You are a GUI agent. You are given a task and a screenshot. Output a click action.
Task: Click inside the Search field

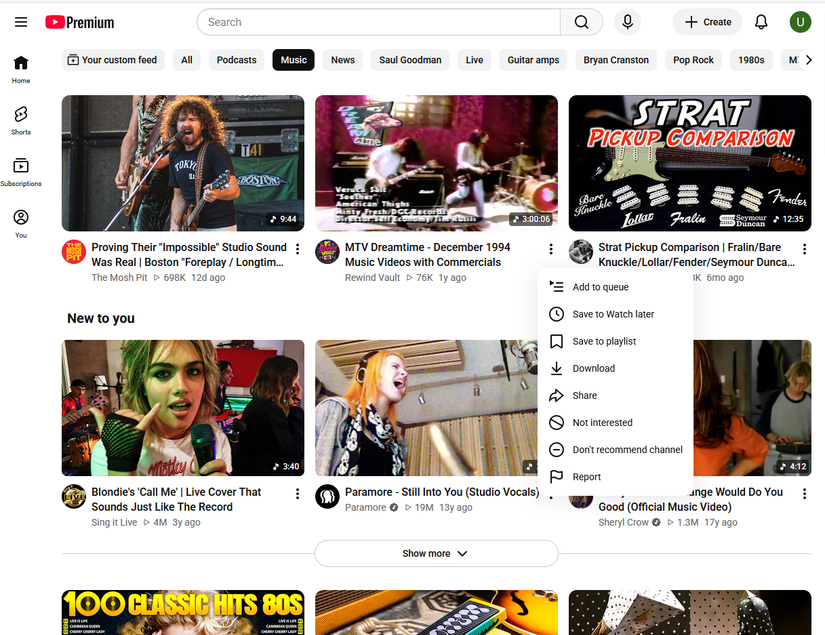(x=379, y=22)
